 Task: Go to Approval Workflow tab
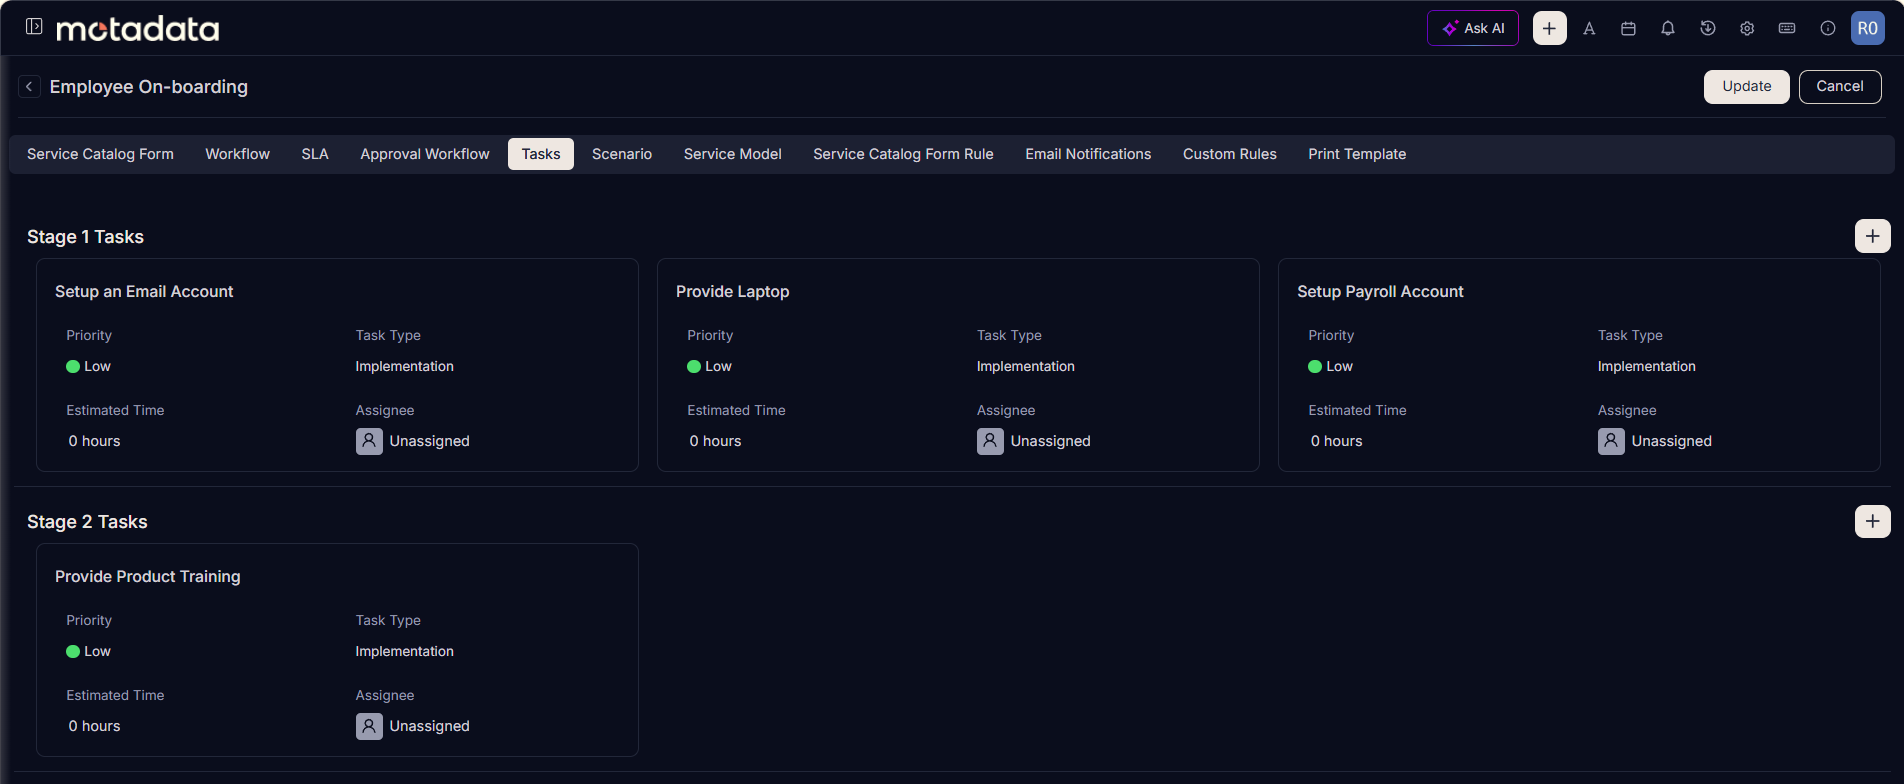[425, 154]
